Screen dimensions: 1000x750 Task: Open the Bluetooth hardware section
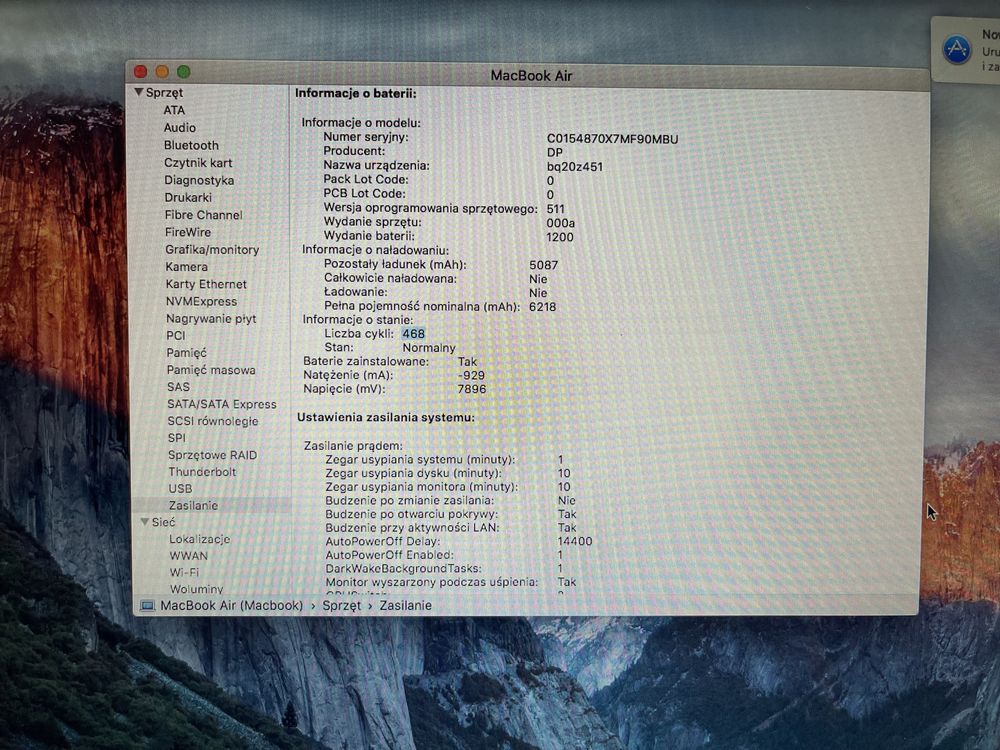[x=191, y=145]
